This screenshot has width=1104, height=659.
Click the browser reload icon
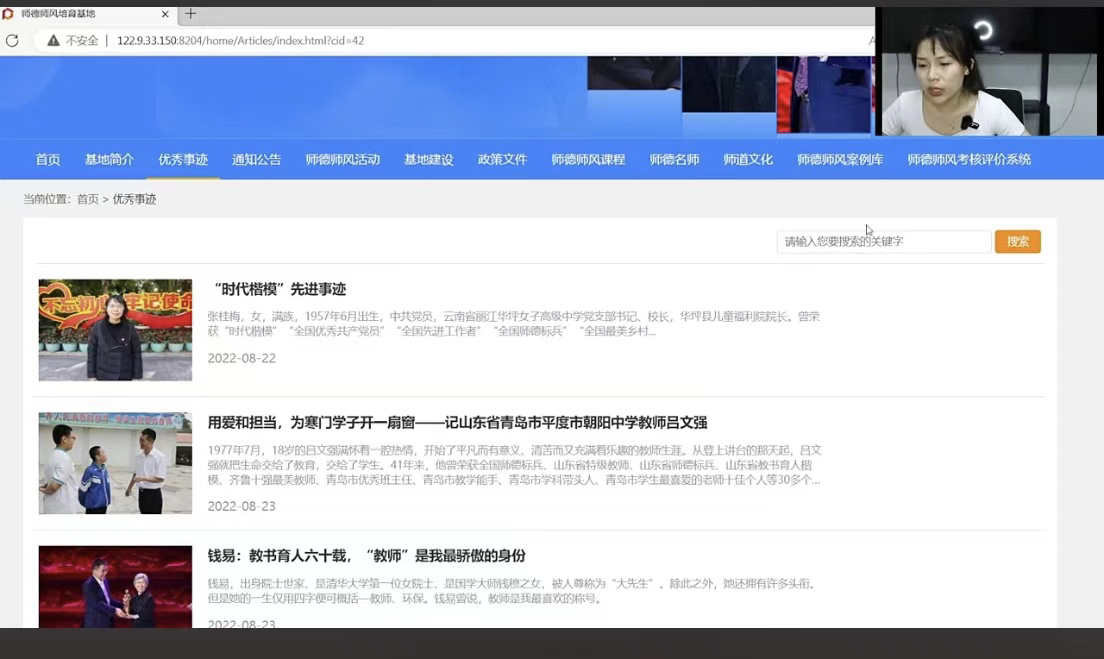(12, 41)
